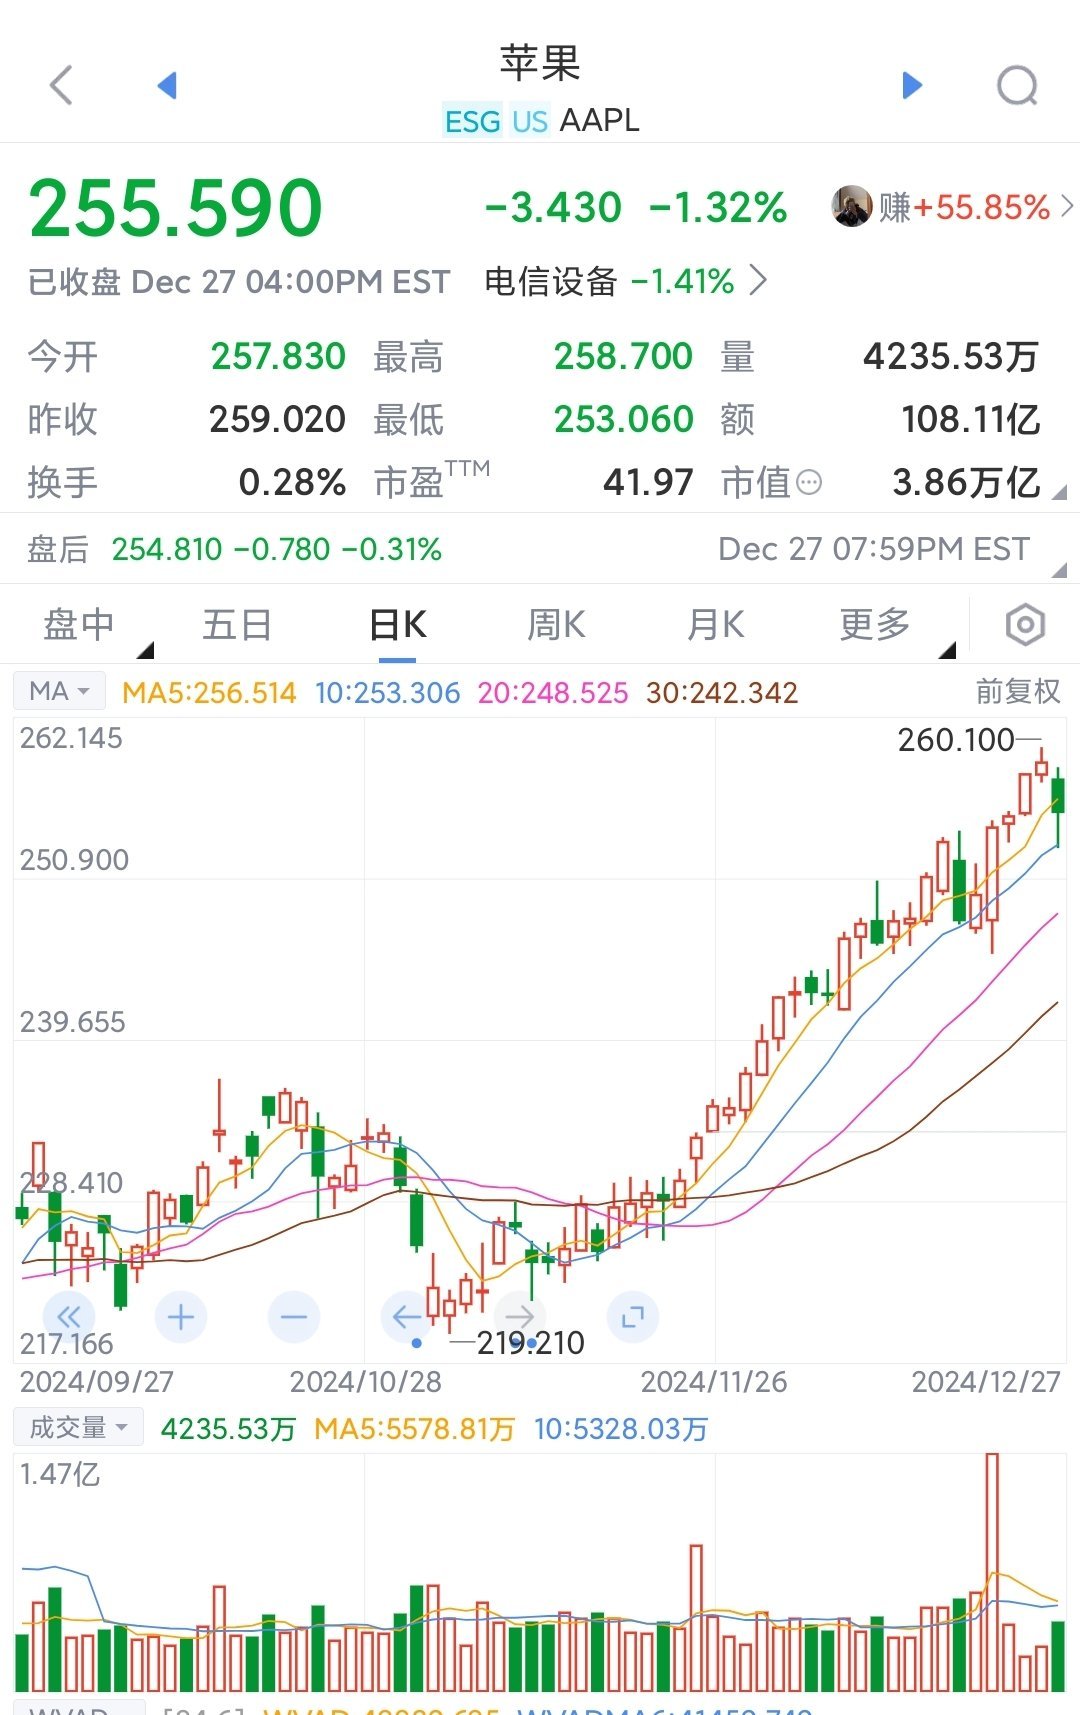1080x1715 pixels.
Task: Zoom in the K-line chart
Action: [181, 1317]
